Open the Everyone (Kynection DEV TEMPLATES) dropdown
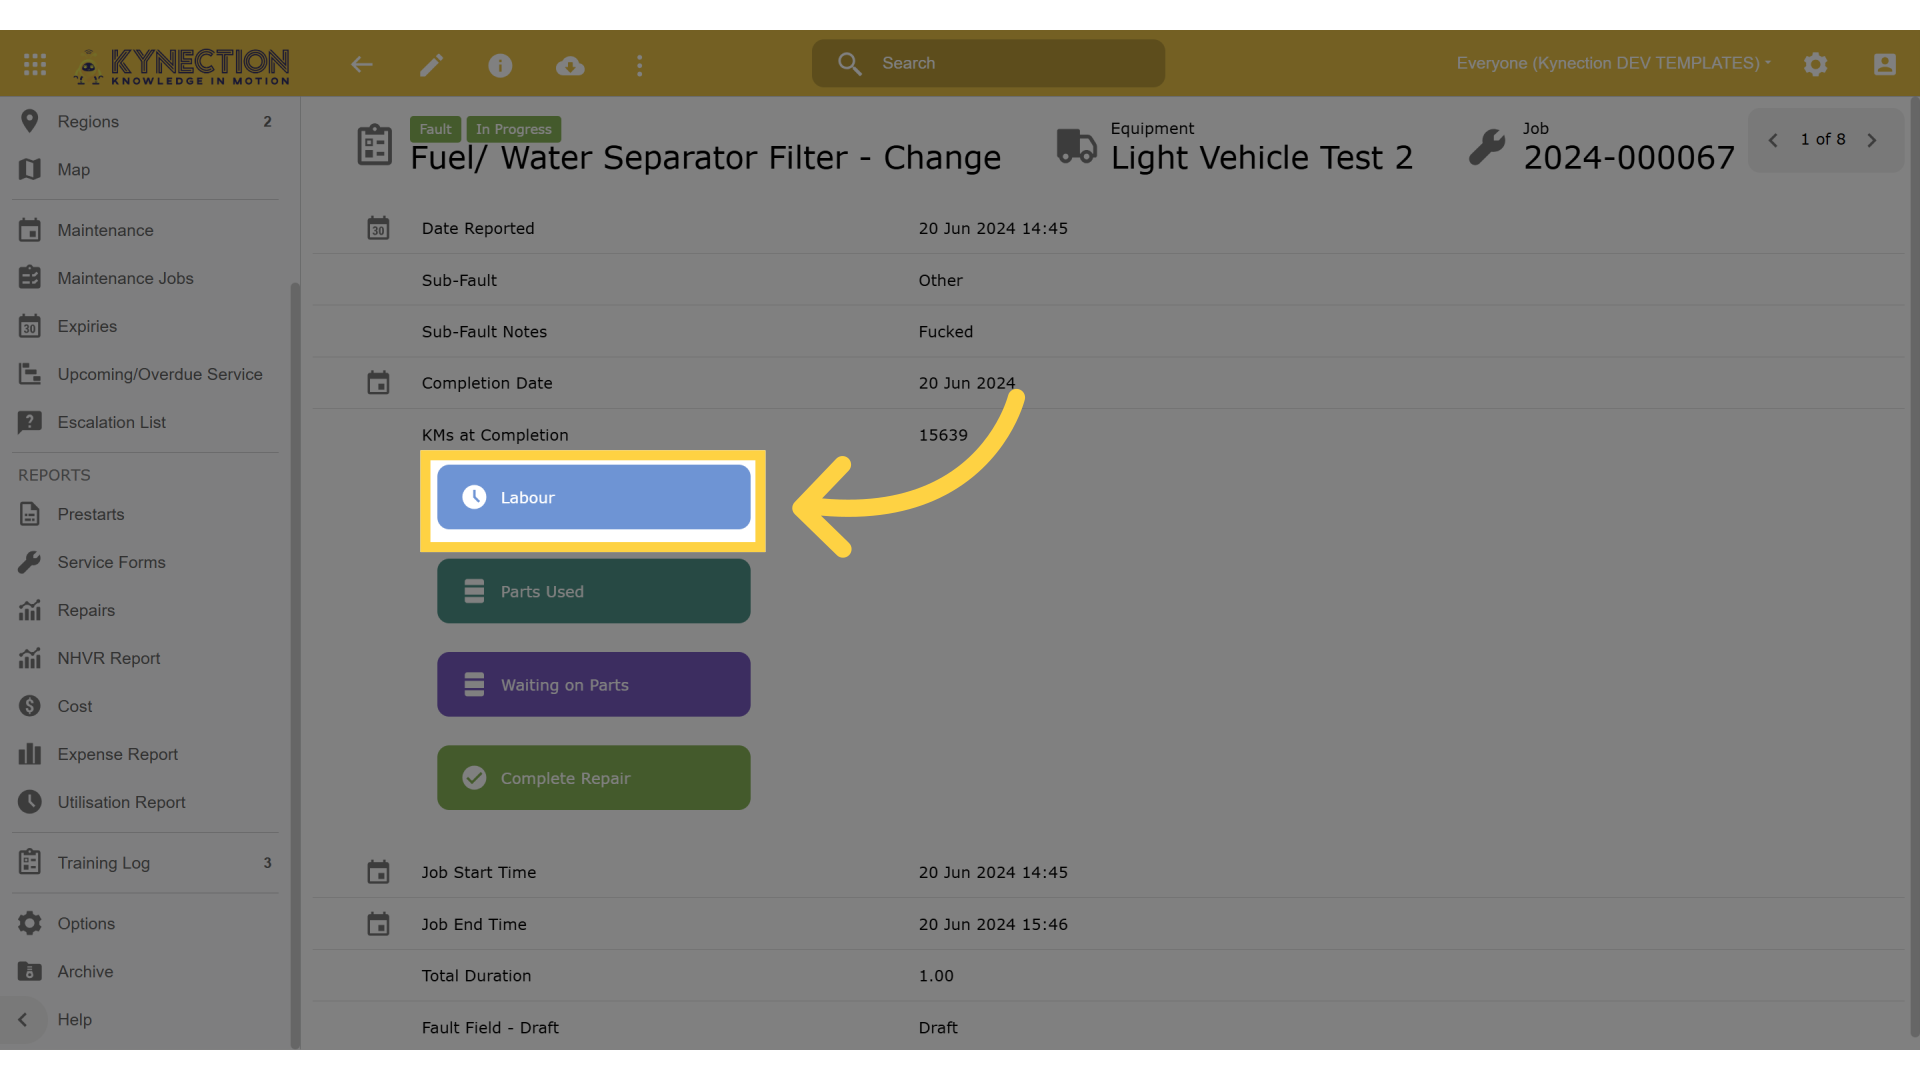 click(x=1613, y=63)
